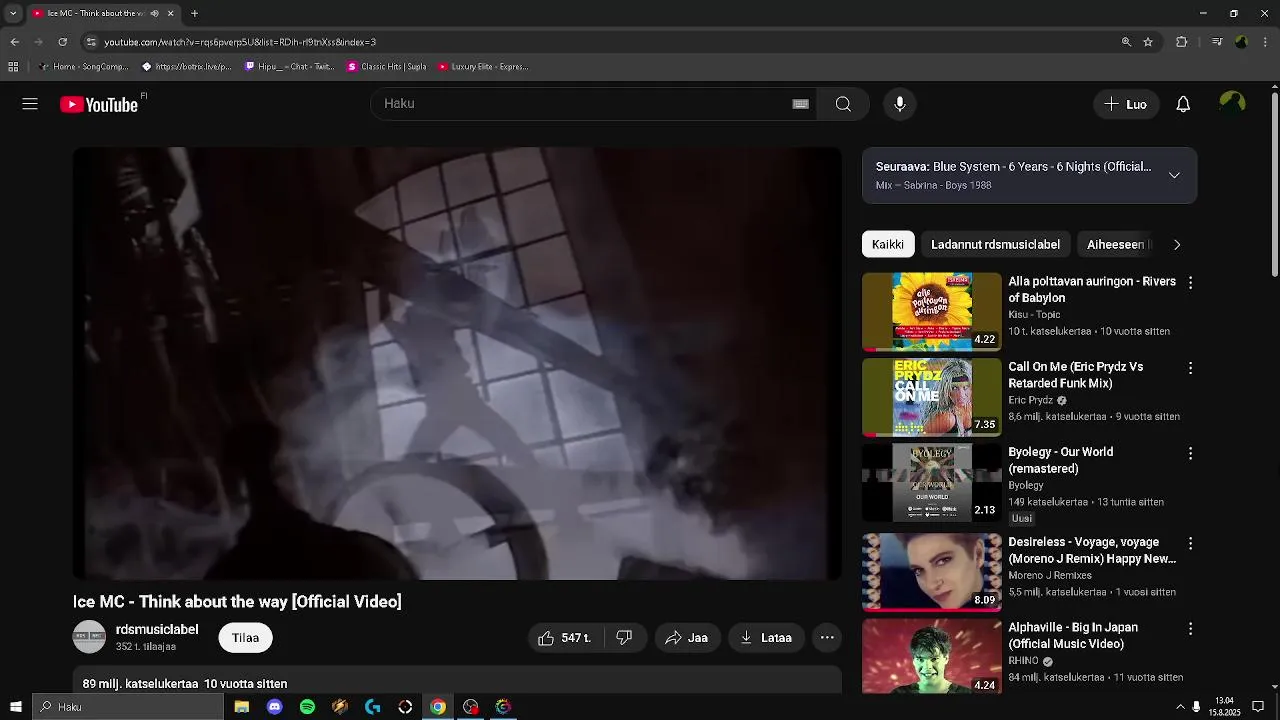This screenshot has height=720, width=1280.
Task: Open Chrome media controls icon
Action: [x=1216, y=42]
